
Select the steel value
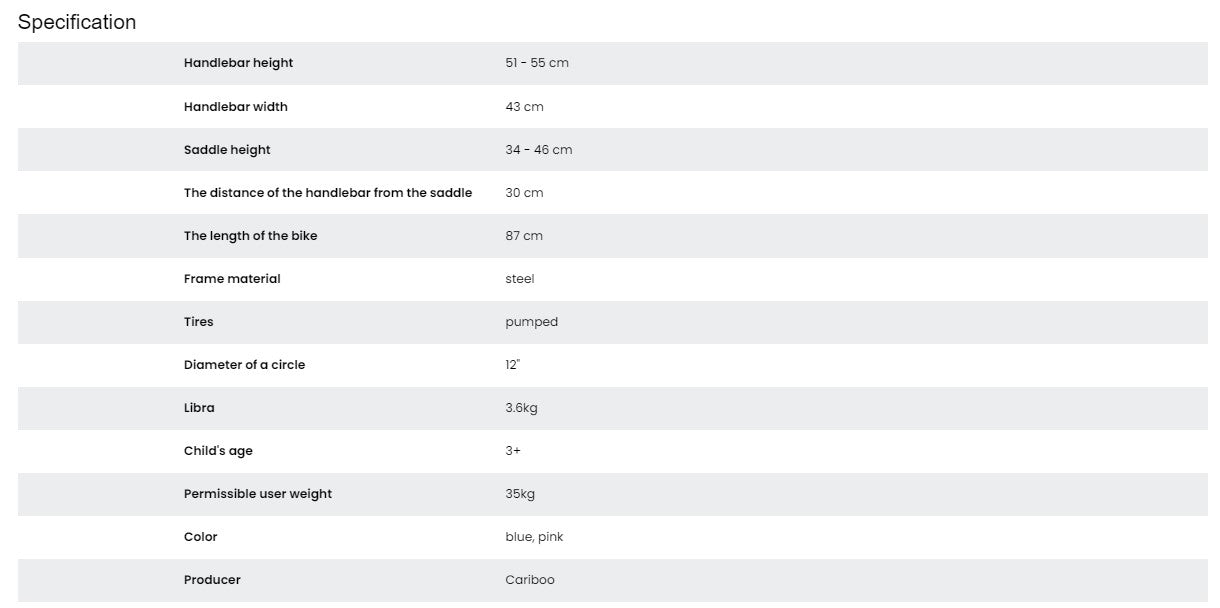point(520,279)
